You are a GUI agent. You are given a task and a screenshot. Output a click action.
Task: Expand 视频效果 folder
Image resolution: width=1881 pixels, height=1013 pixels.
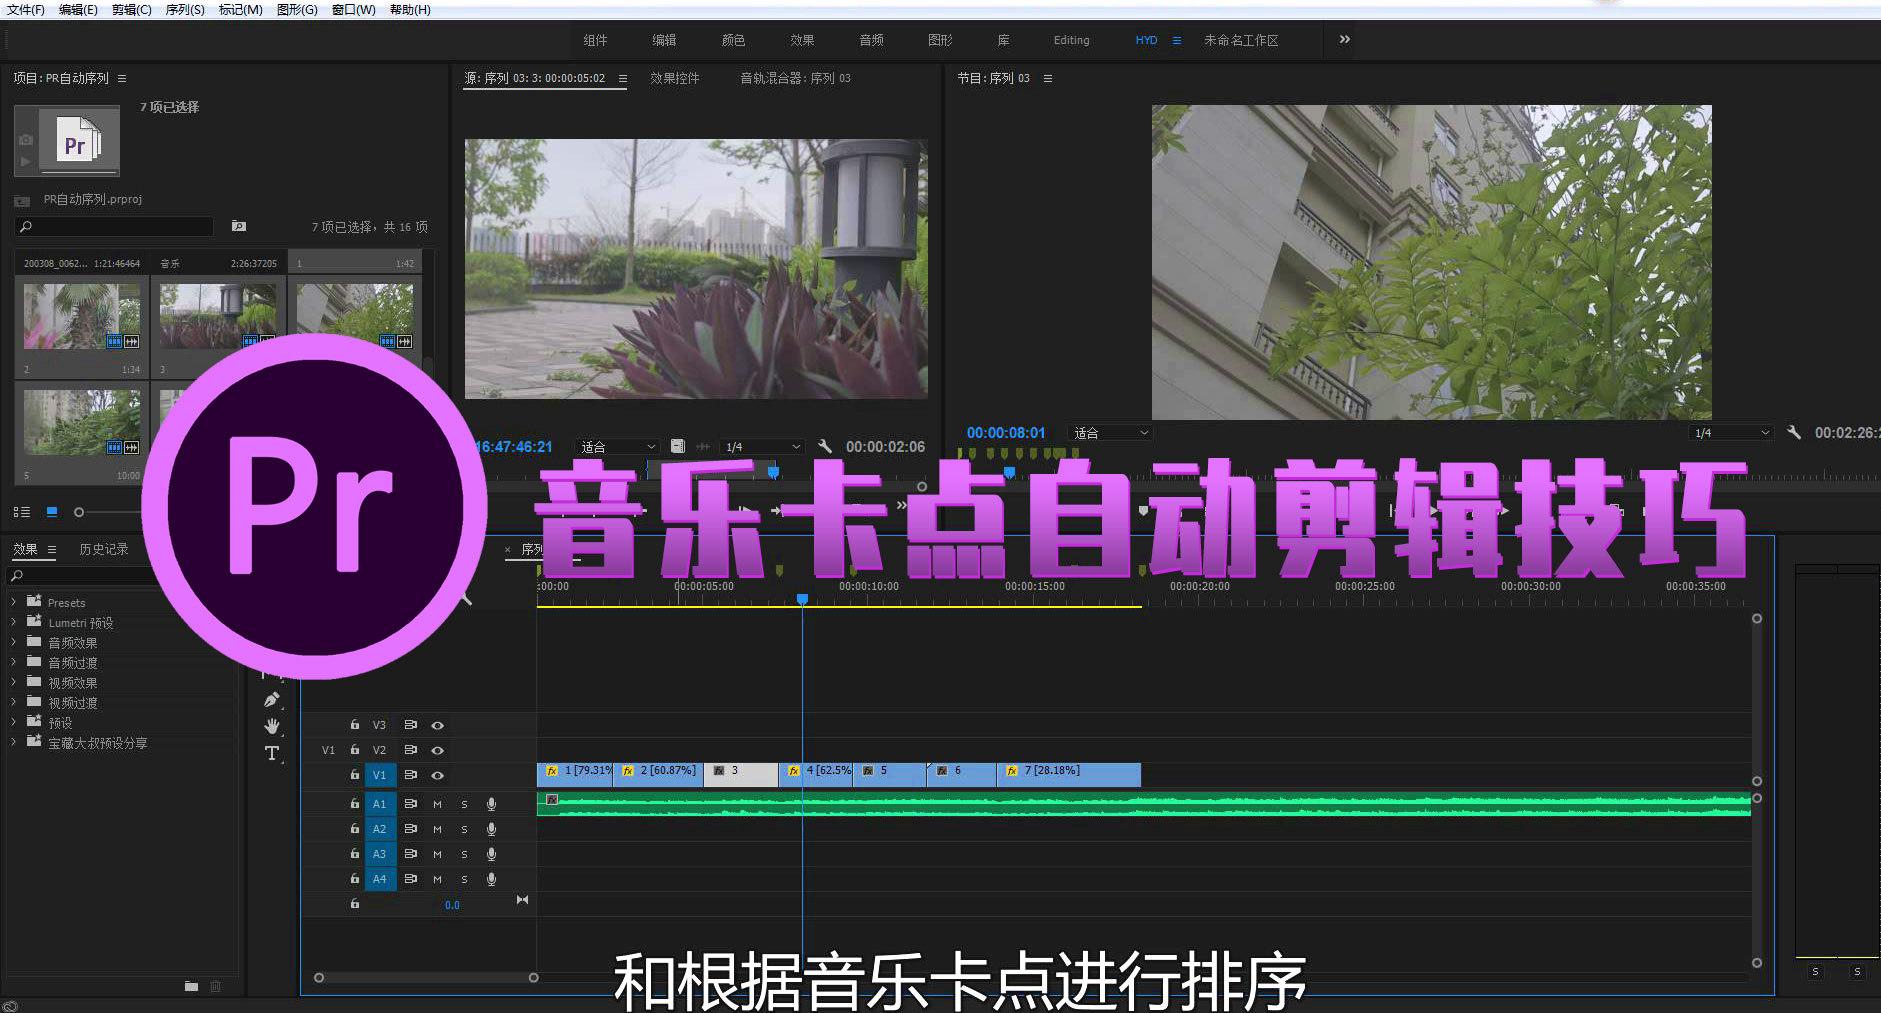tap(13, 682)
